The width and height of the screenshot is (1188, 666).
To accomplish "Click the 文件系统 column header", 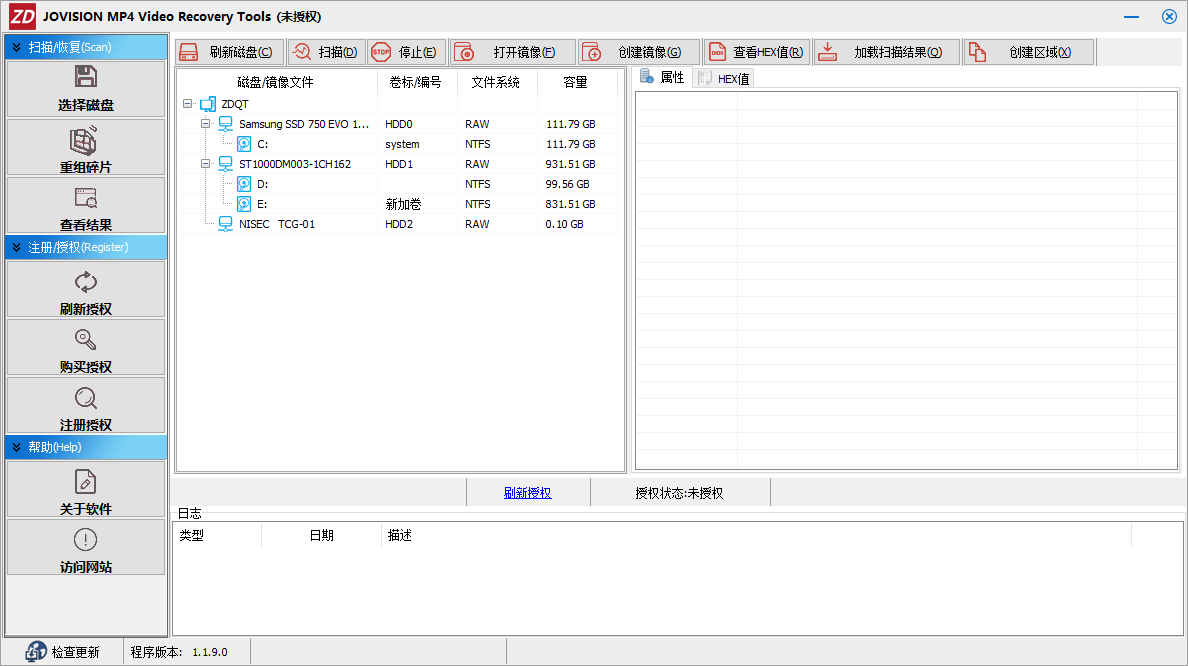I will [x=496, y=82].
